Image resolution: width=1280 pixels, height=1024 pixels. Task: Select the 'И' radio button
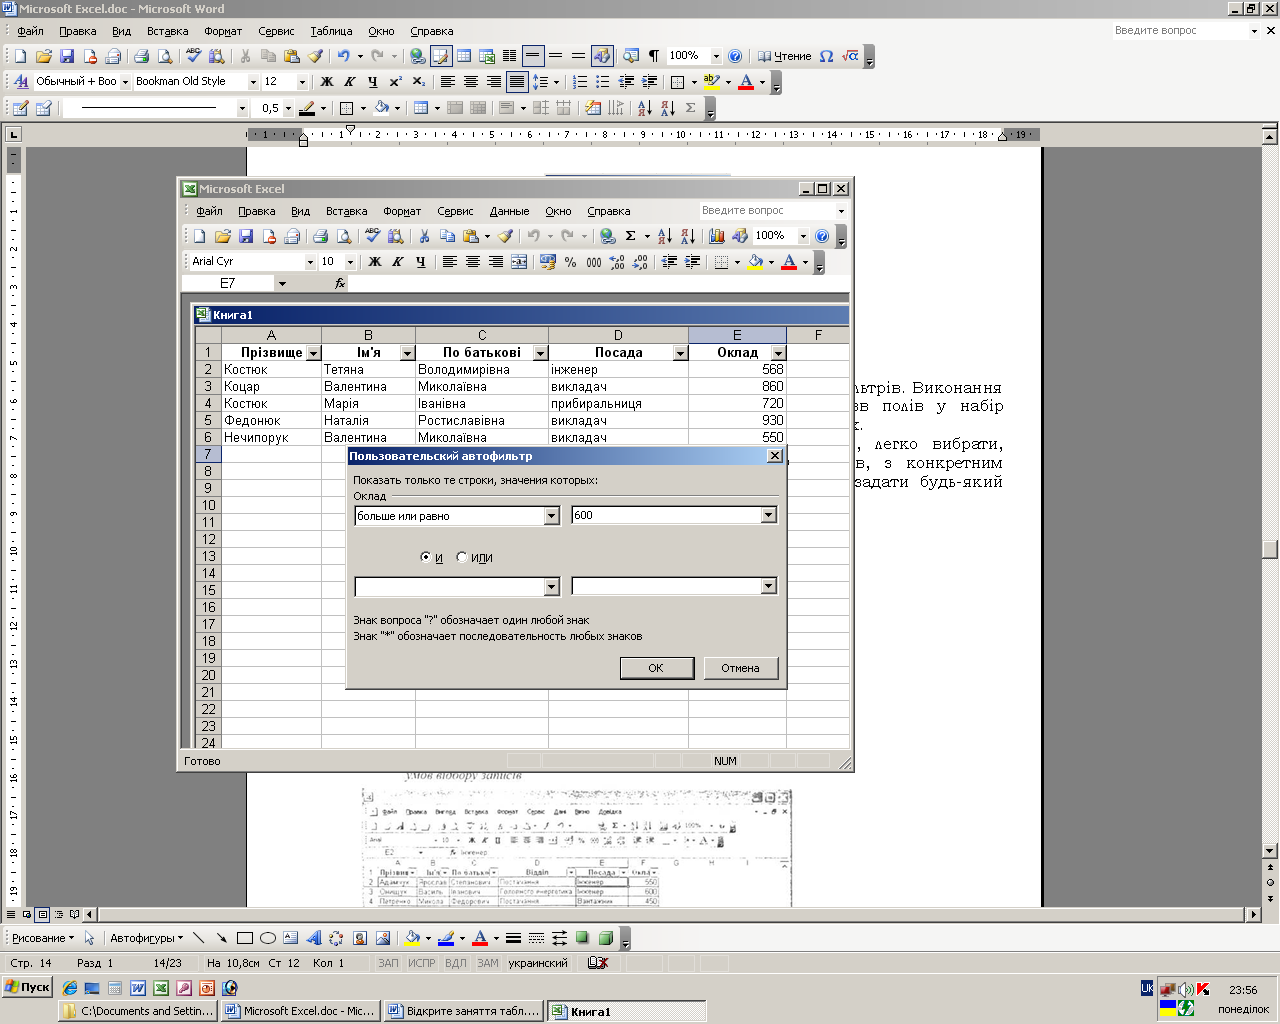click(x=426, y=557)
